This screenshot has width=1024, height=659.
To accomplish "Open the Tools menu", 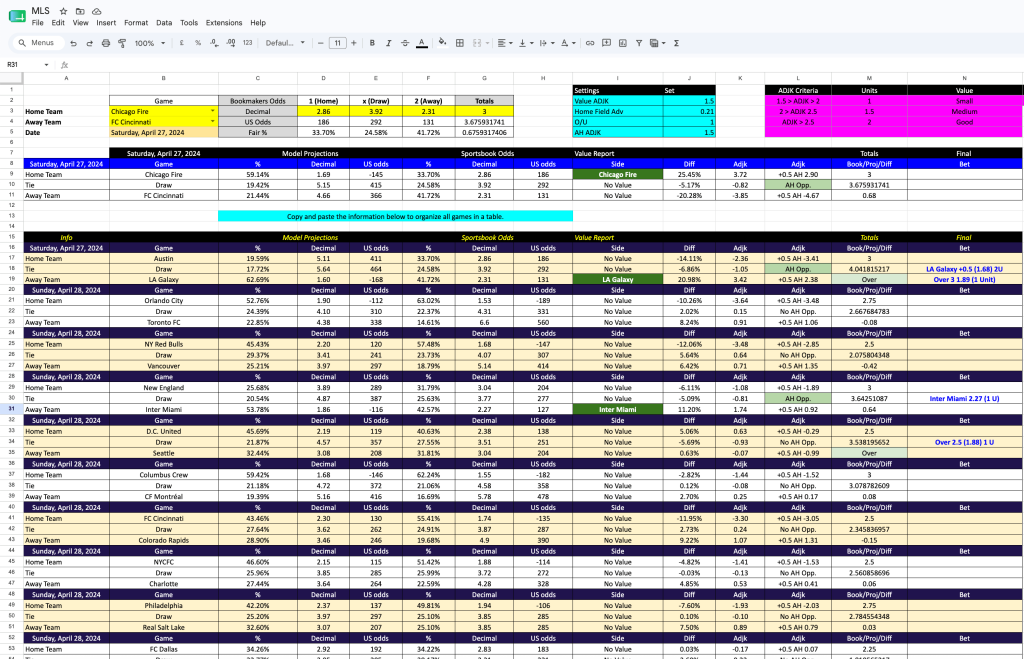I will coord(189,23).
